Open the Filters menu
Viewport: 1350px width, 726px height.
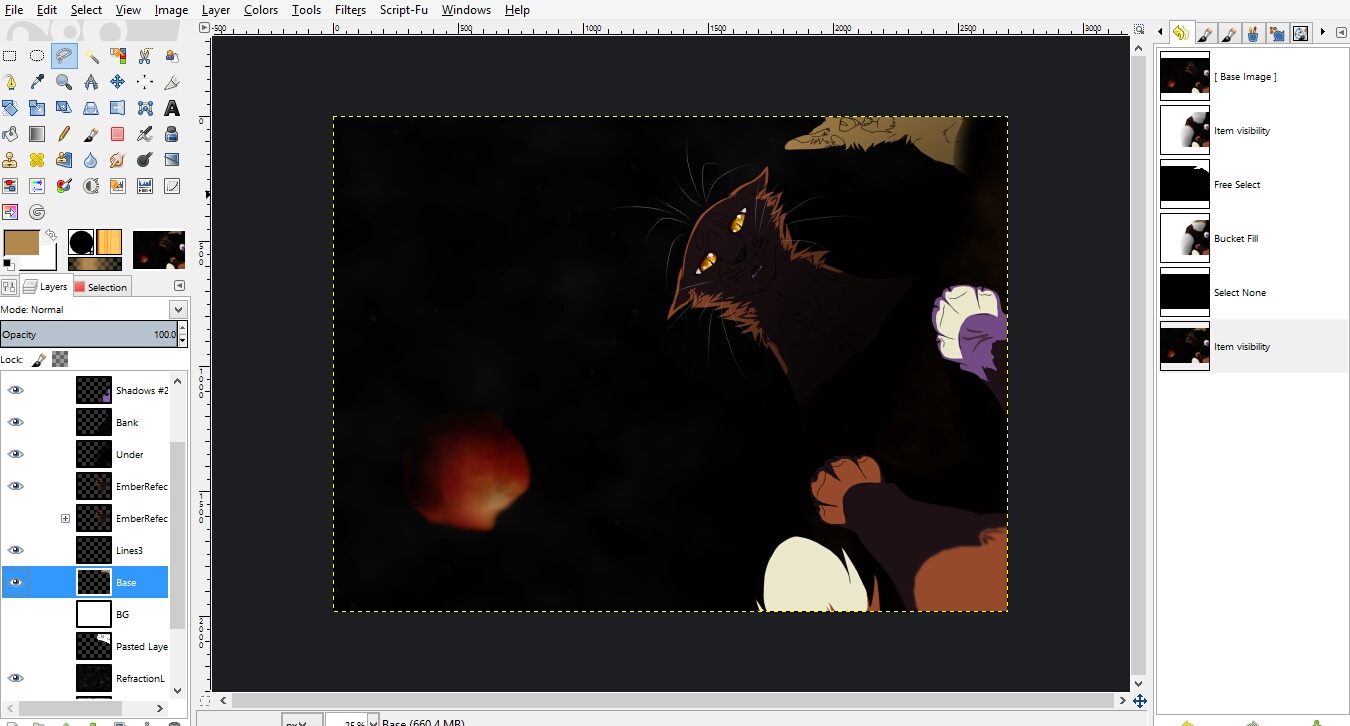350,10
